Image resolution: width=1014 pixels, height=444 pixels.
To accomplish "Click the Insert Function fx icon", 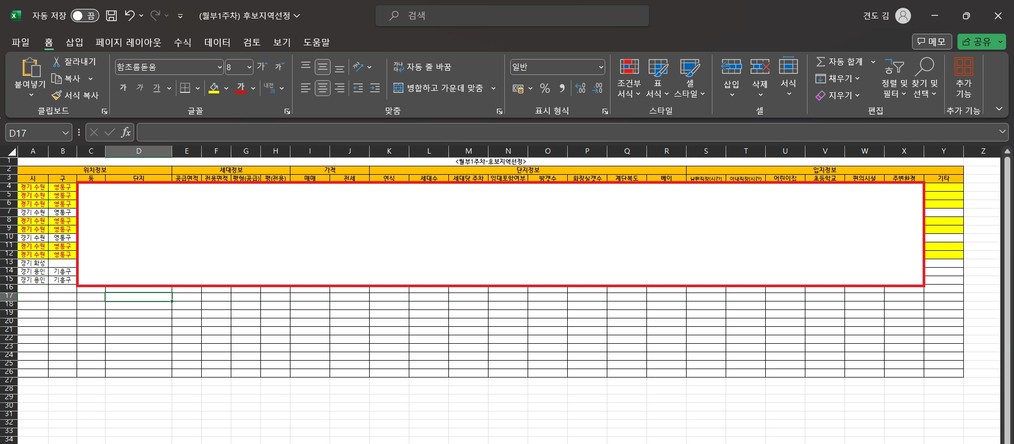I will click(126, 132).
